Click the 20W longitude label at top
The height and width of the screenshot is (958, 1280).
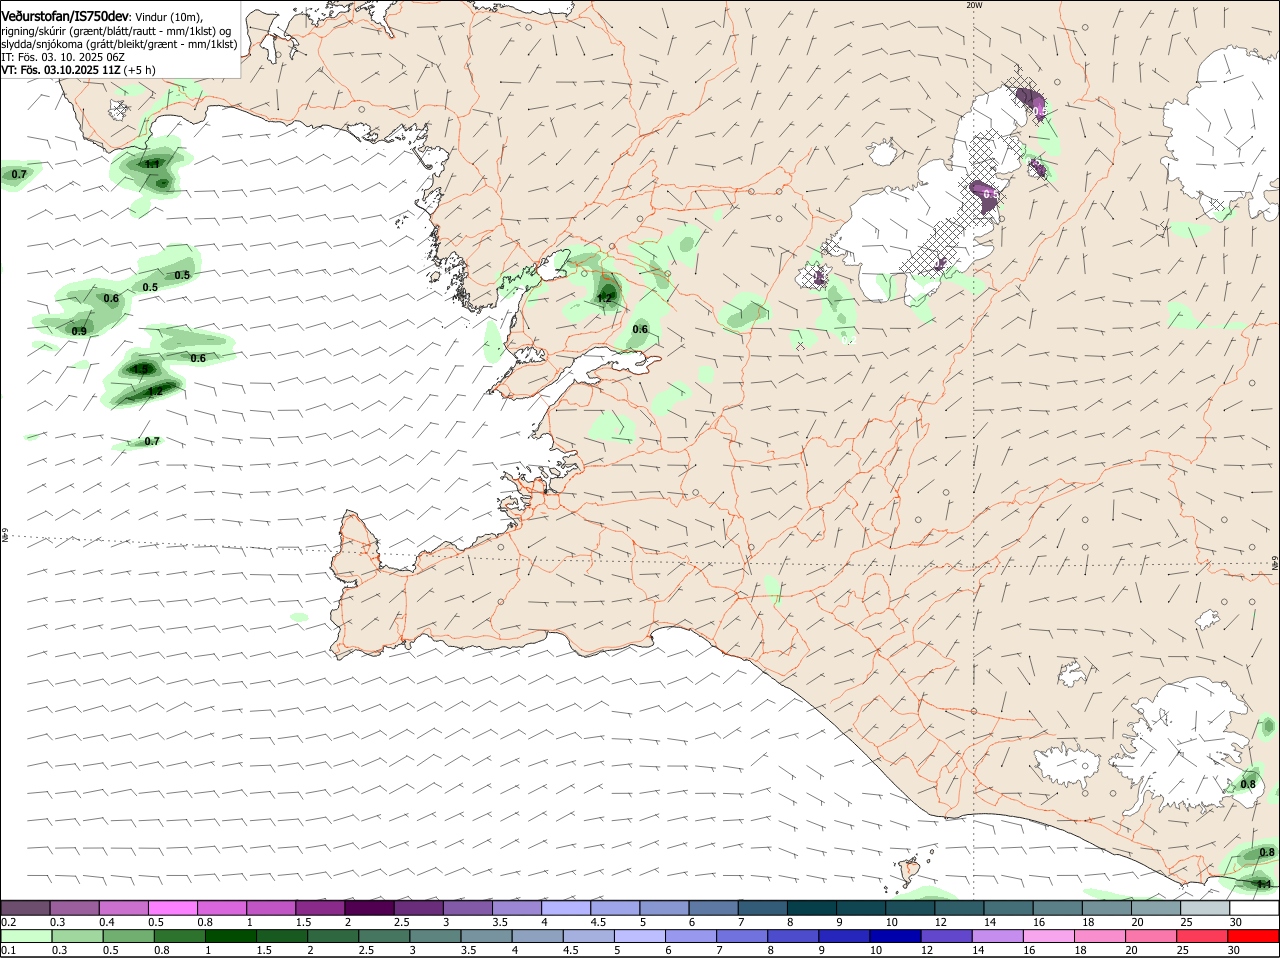974,5
